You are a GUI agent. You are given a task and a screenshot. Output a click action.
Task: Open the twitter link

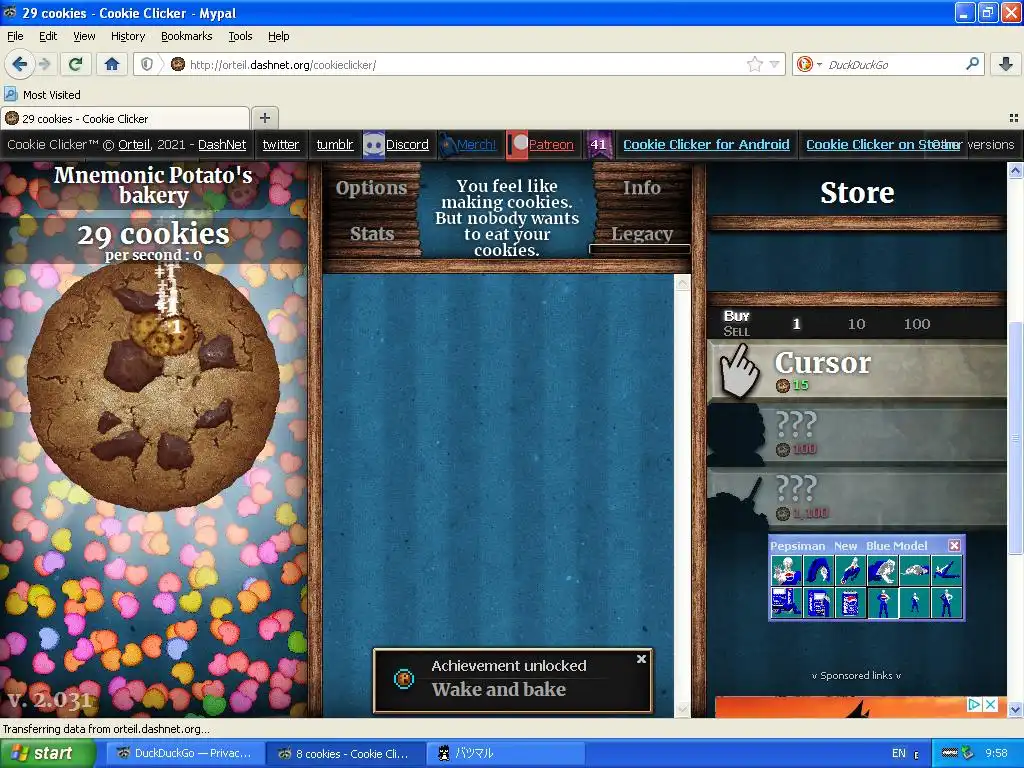281,145
